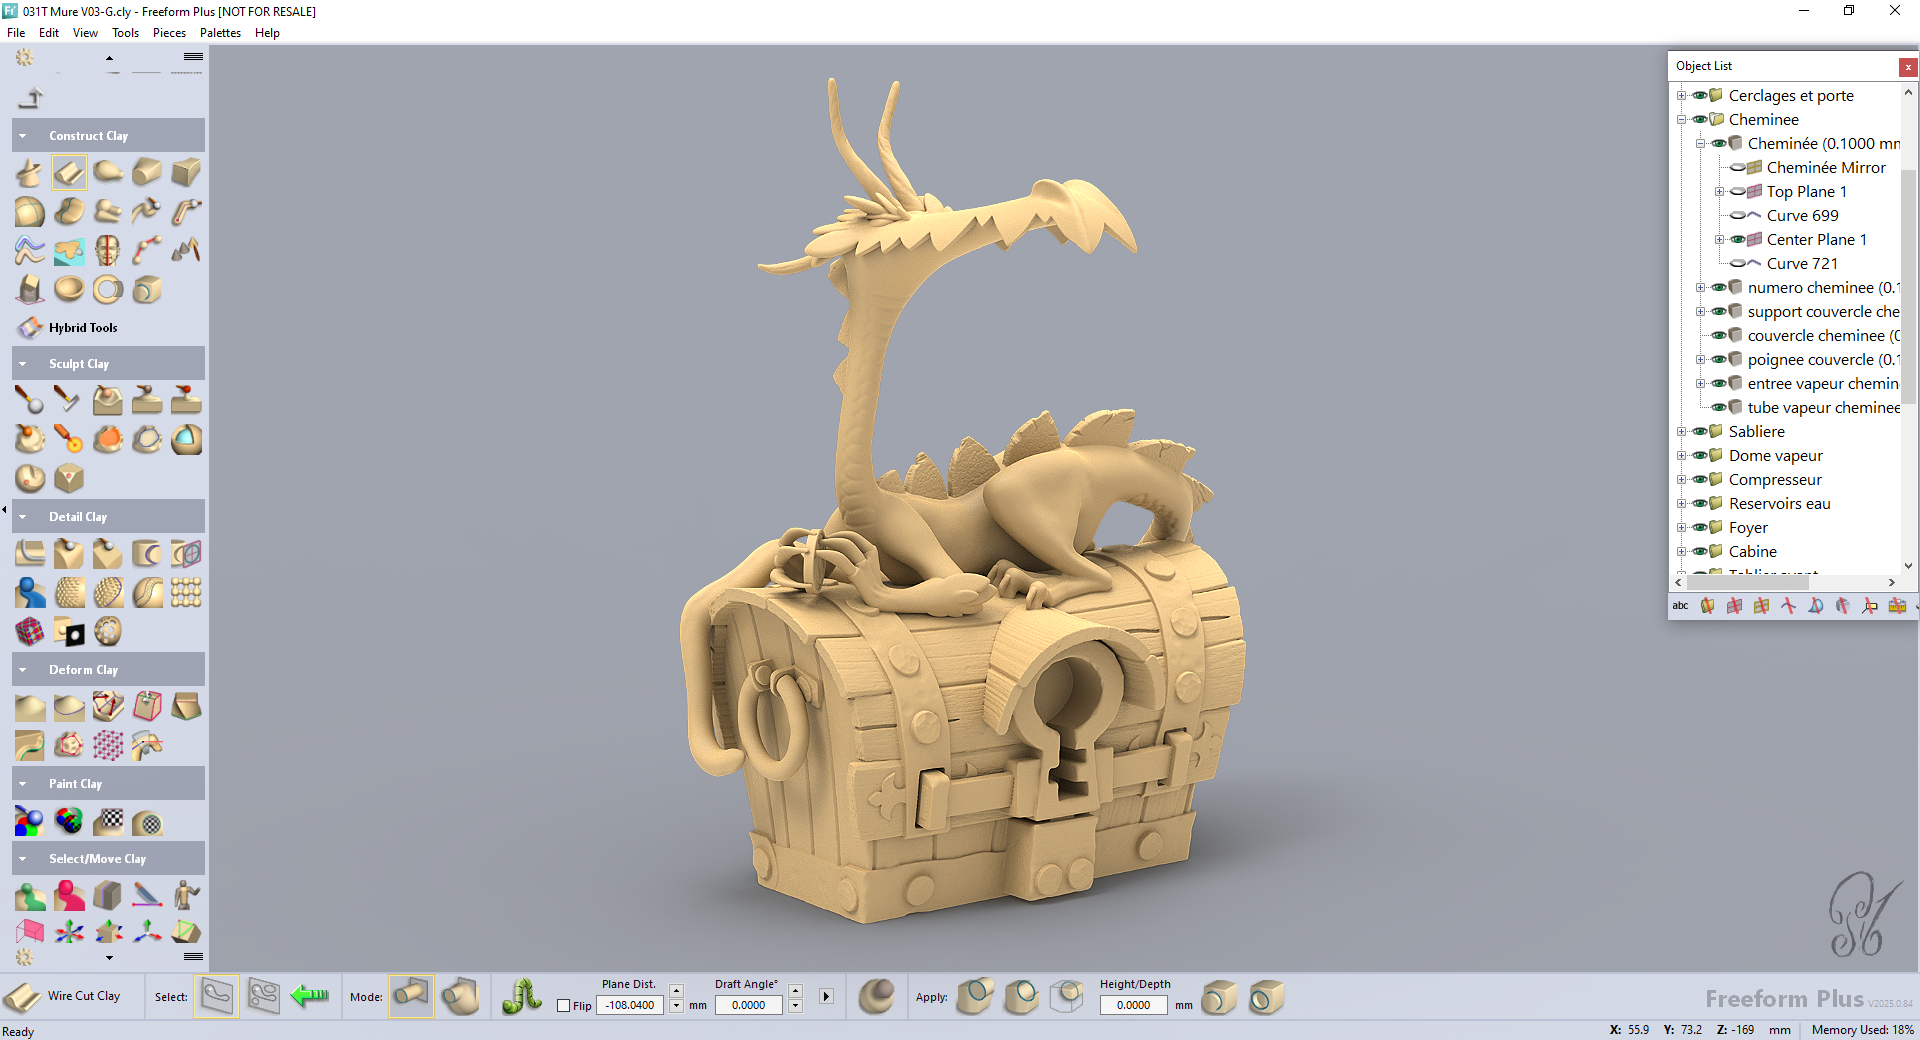This screenshot has height=1040, width=1920.
Task: Open the Pieces menu
Action: [169, 33]
